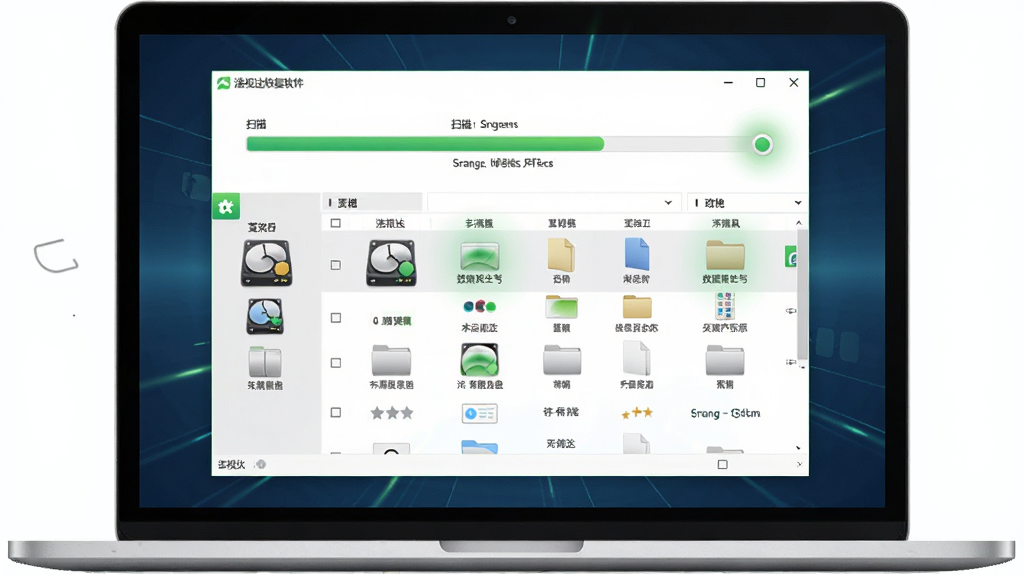Click the small gear in the status bar
Image resolution: width=1024 pixels, height=576 pixels.
[x=261, y=464]
